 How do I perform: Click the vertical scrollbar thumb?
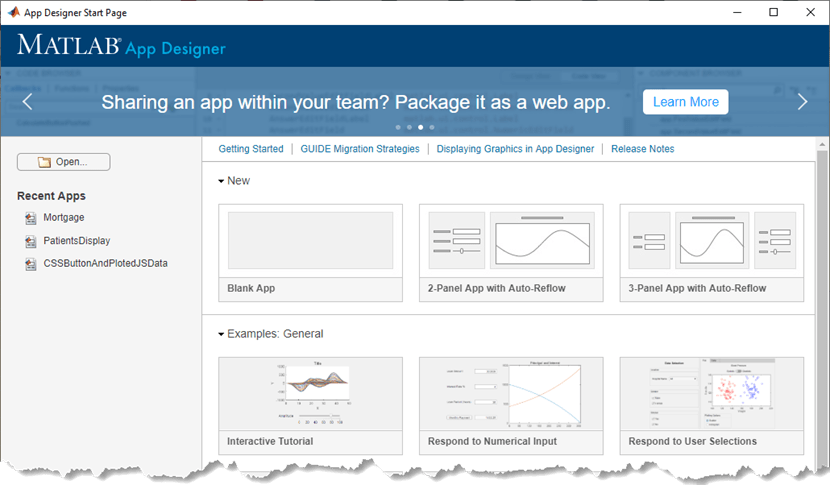(822, 307)
